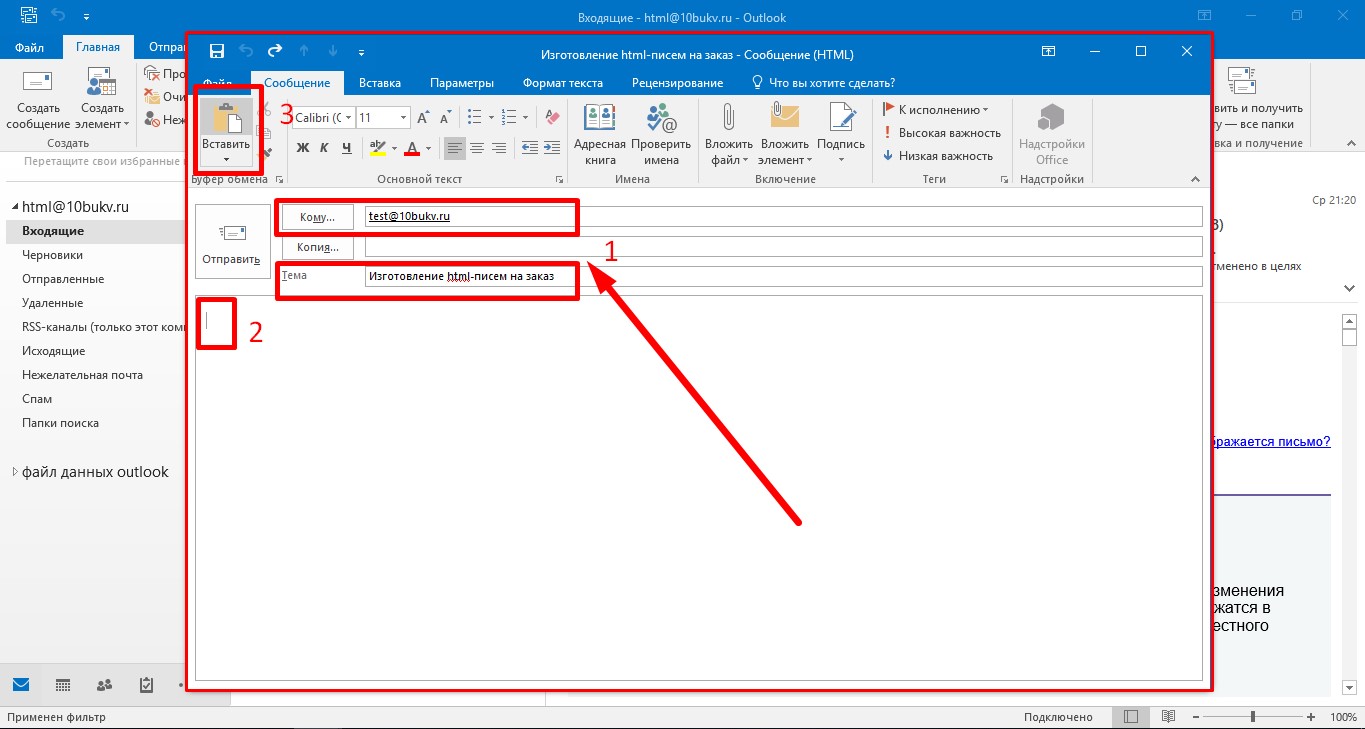
Task: Open the Формат текста tab
Action: [563, 83]
